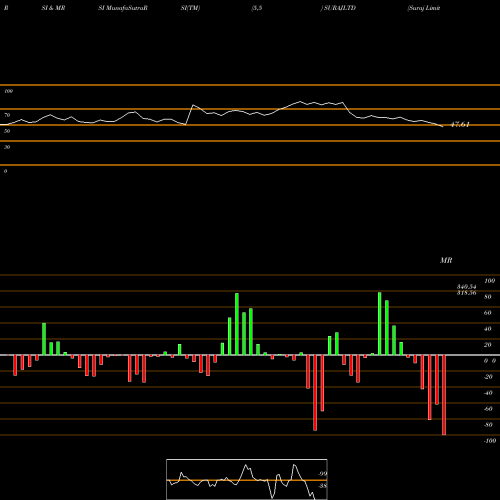500x500 pixels.
Task: Click the MR axis label -60
Action: pos(488,409)
